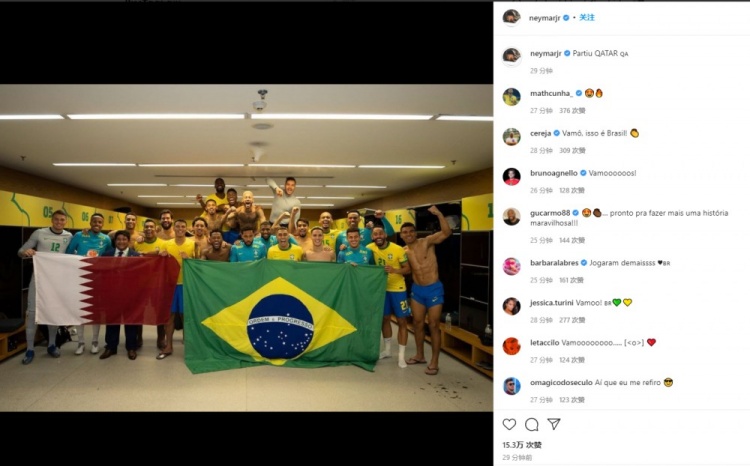Share the post via paper plane icon

tap(553, 424)
